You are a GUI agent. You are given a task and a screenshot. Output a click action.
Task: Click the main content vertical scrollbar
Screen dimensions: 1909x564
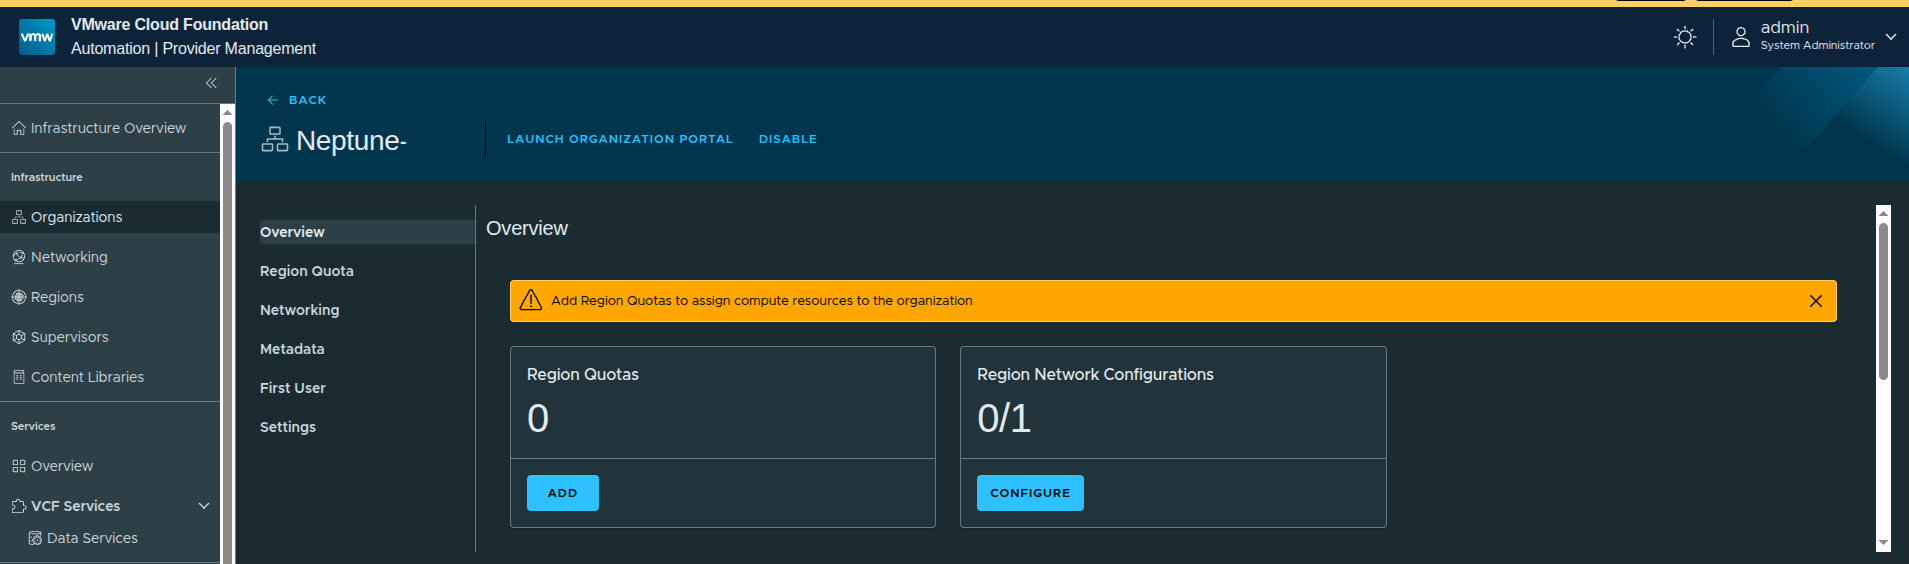[x=1883, y=300]
